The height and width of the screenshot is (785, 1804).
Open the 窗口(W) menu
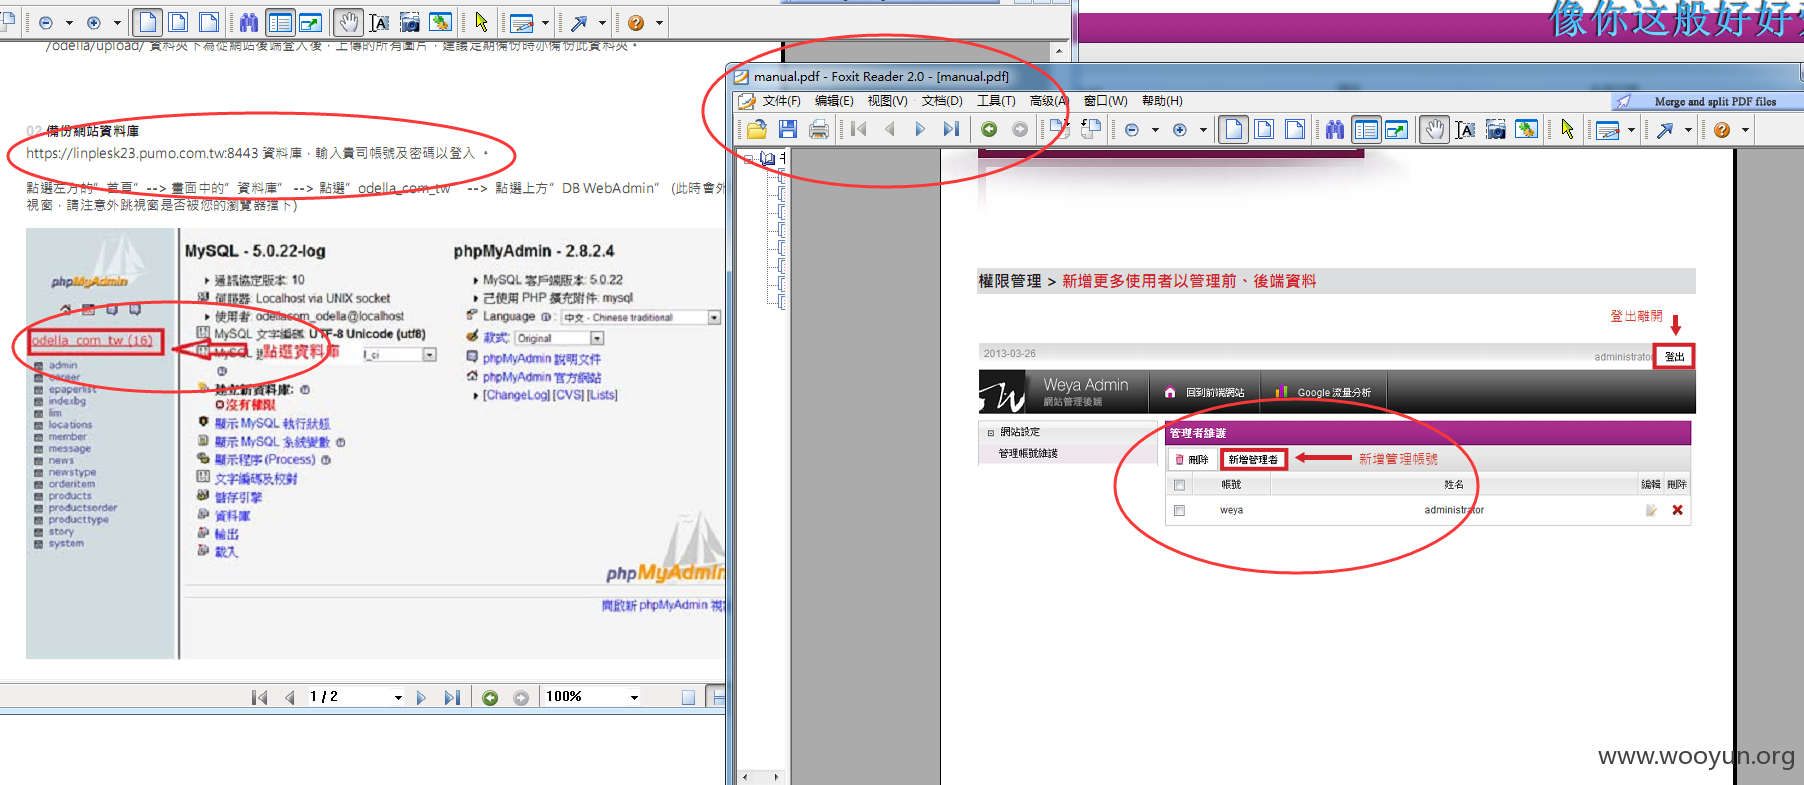(1105, 101)
